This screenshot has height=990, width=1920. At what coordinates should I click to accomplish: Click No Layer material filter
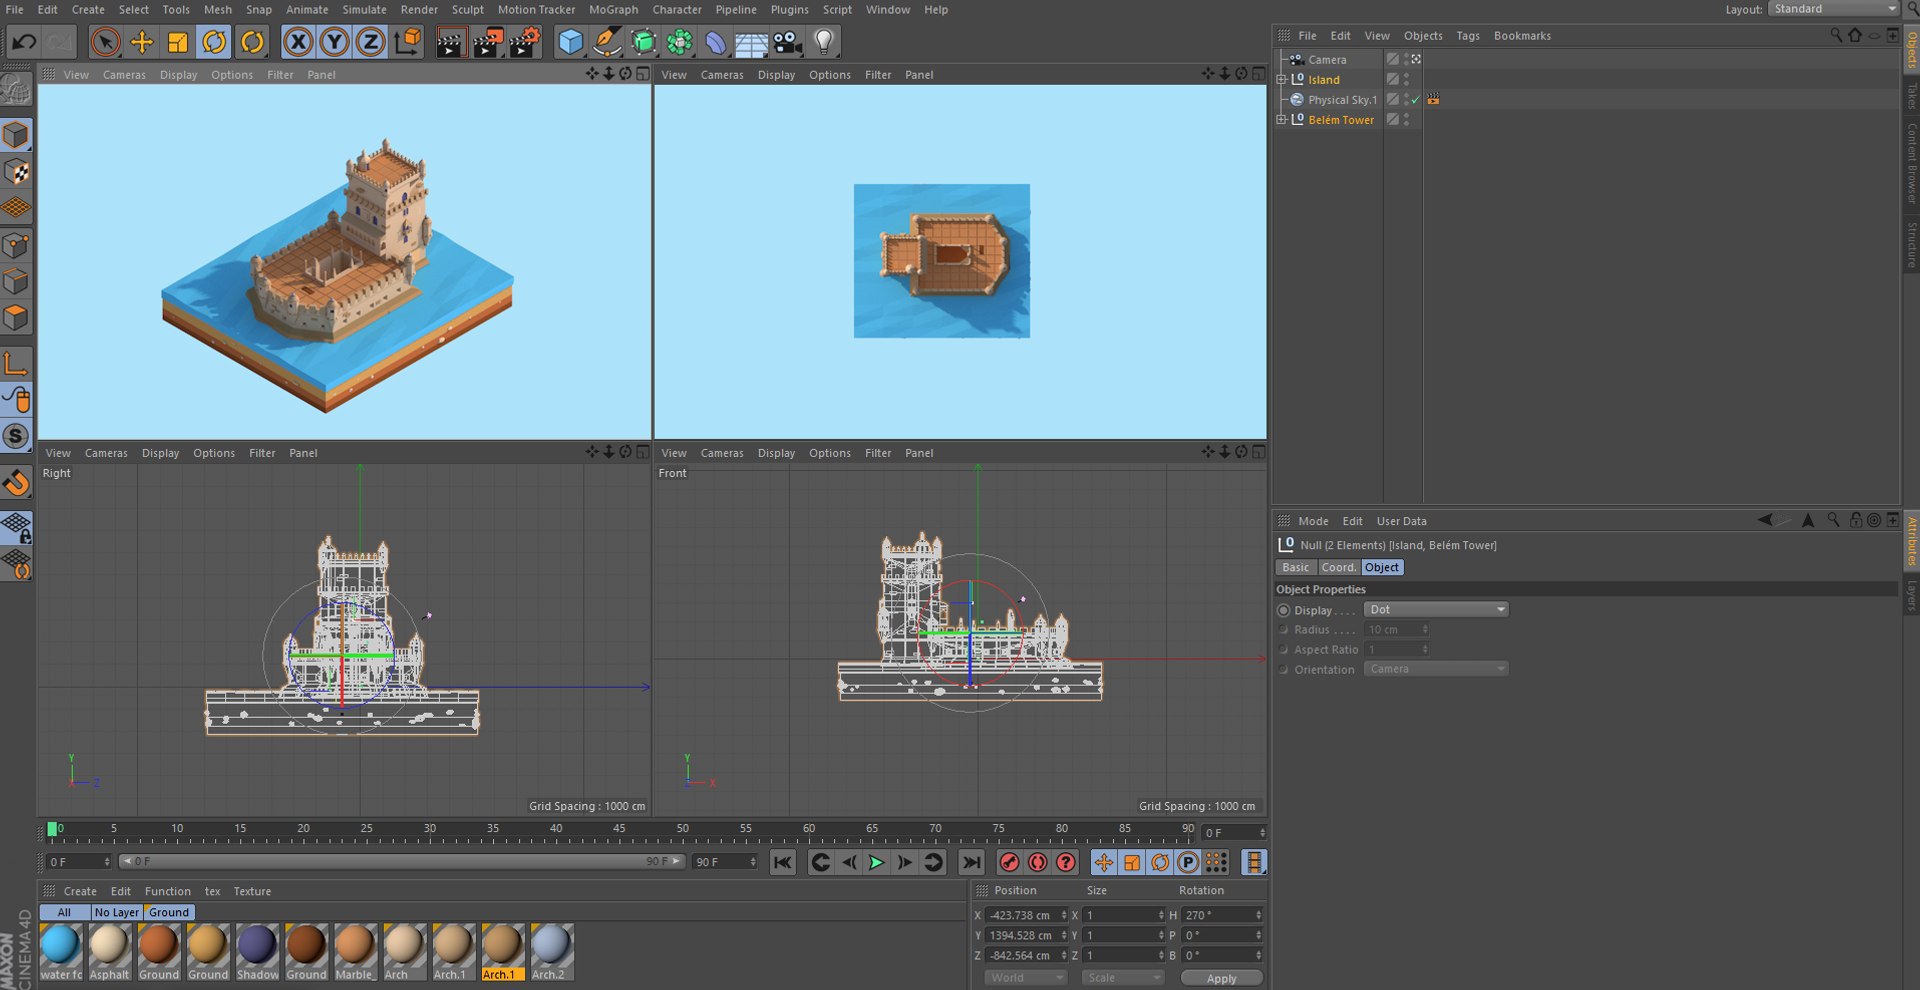pyautogui.click(x=116, y=912)
